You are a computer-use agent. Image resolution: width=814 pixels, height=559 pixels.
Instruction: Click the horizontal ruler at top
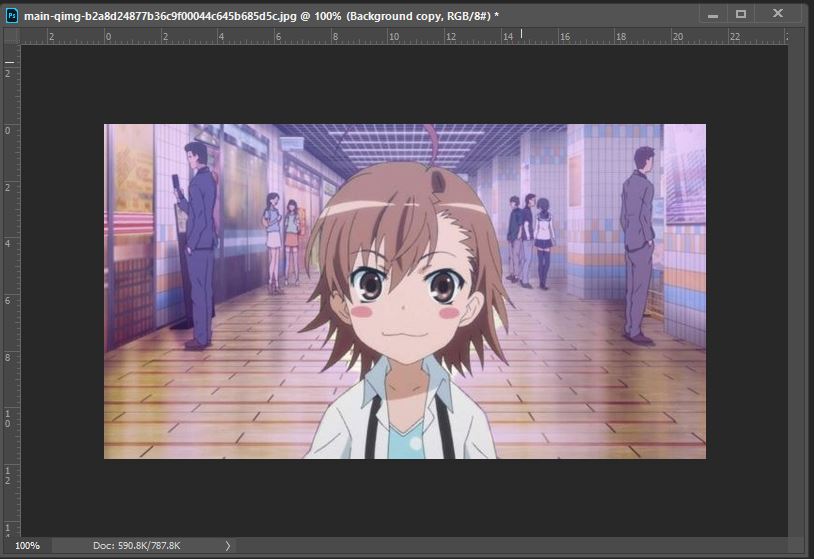pos(404,36)
